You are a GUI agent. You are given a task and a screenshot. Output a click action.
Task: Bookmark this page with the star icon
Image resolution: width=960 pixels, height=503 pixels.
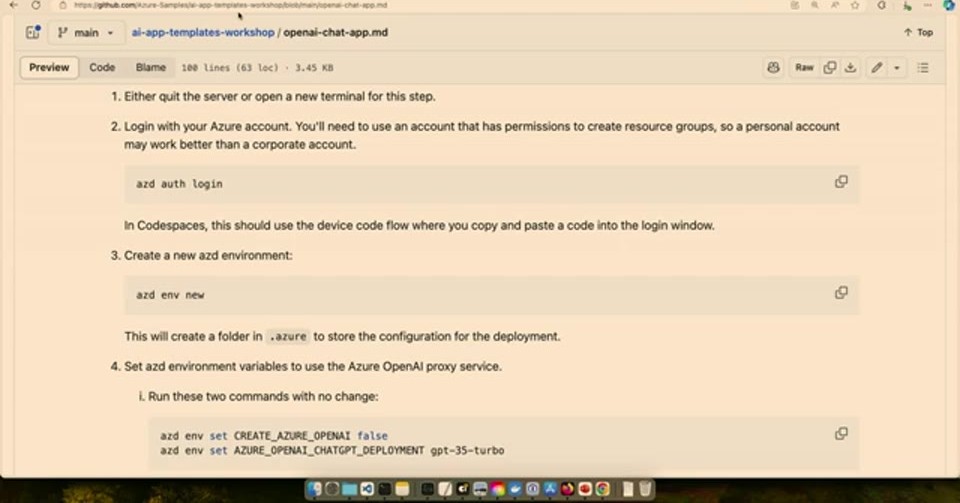(855, 5)
